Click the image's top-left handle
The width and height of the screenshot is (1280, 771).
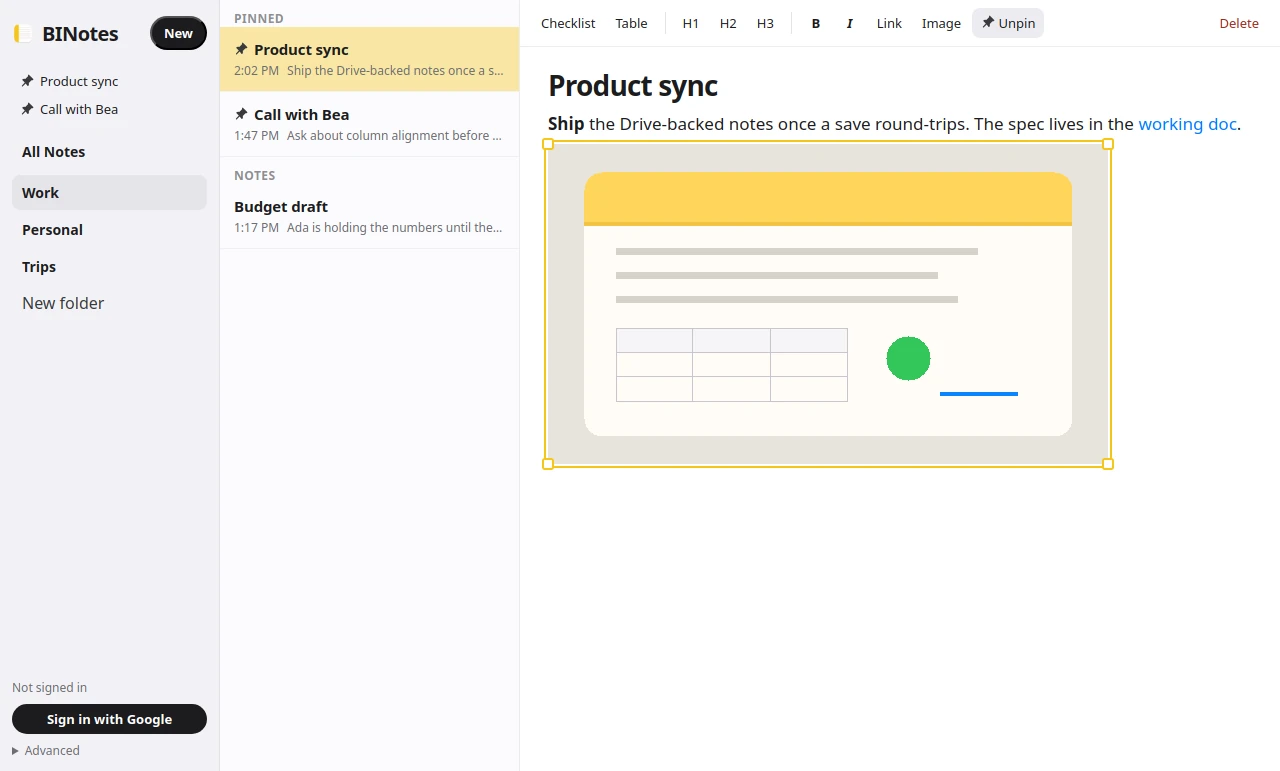point(548,144)
